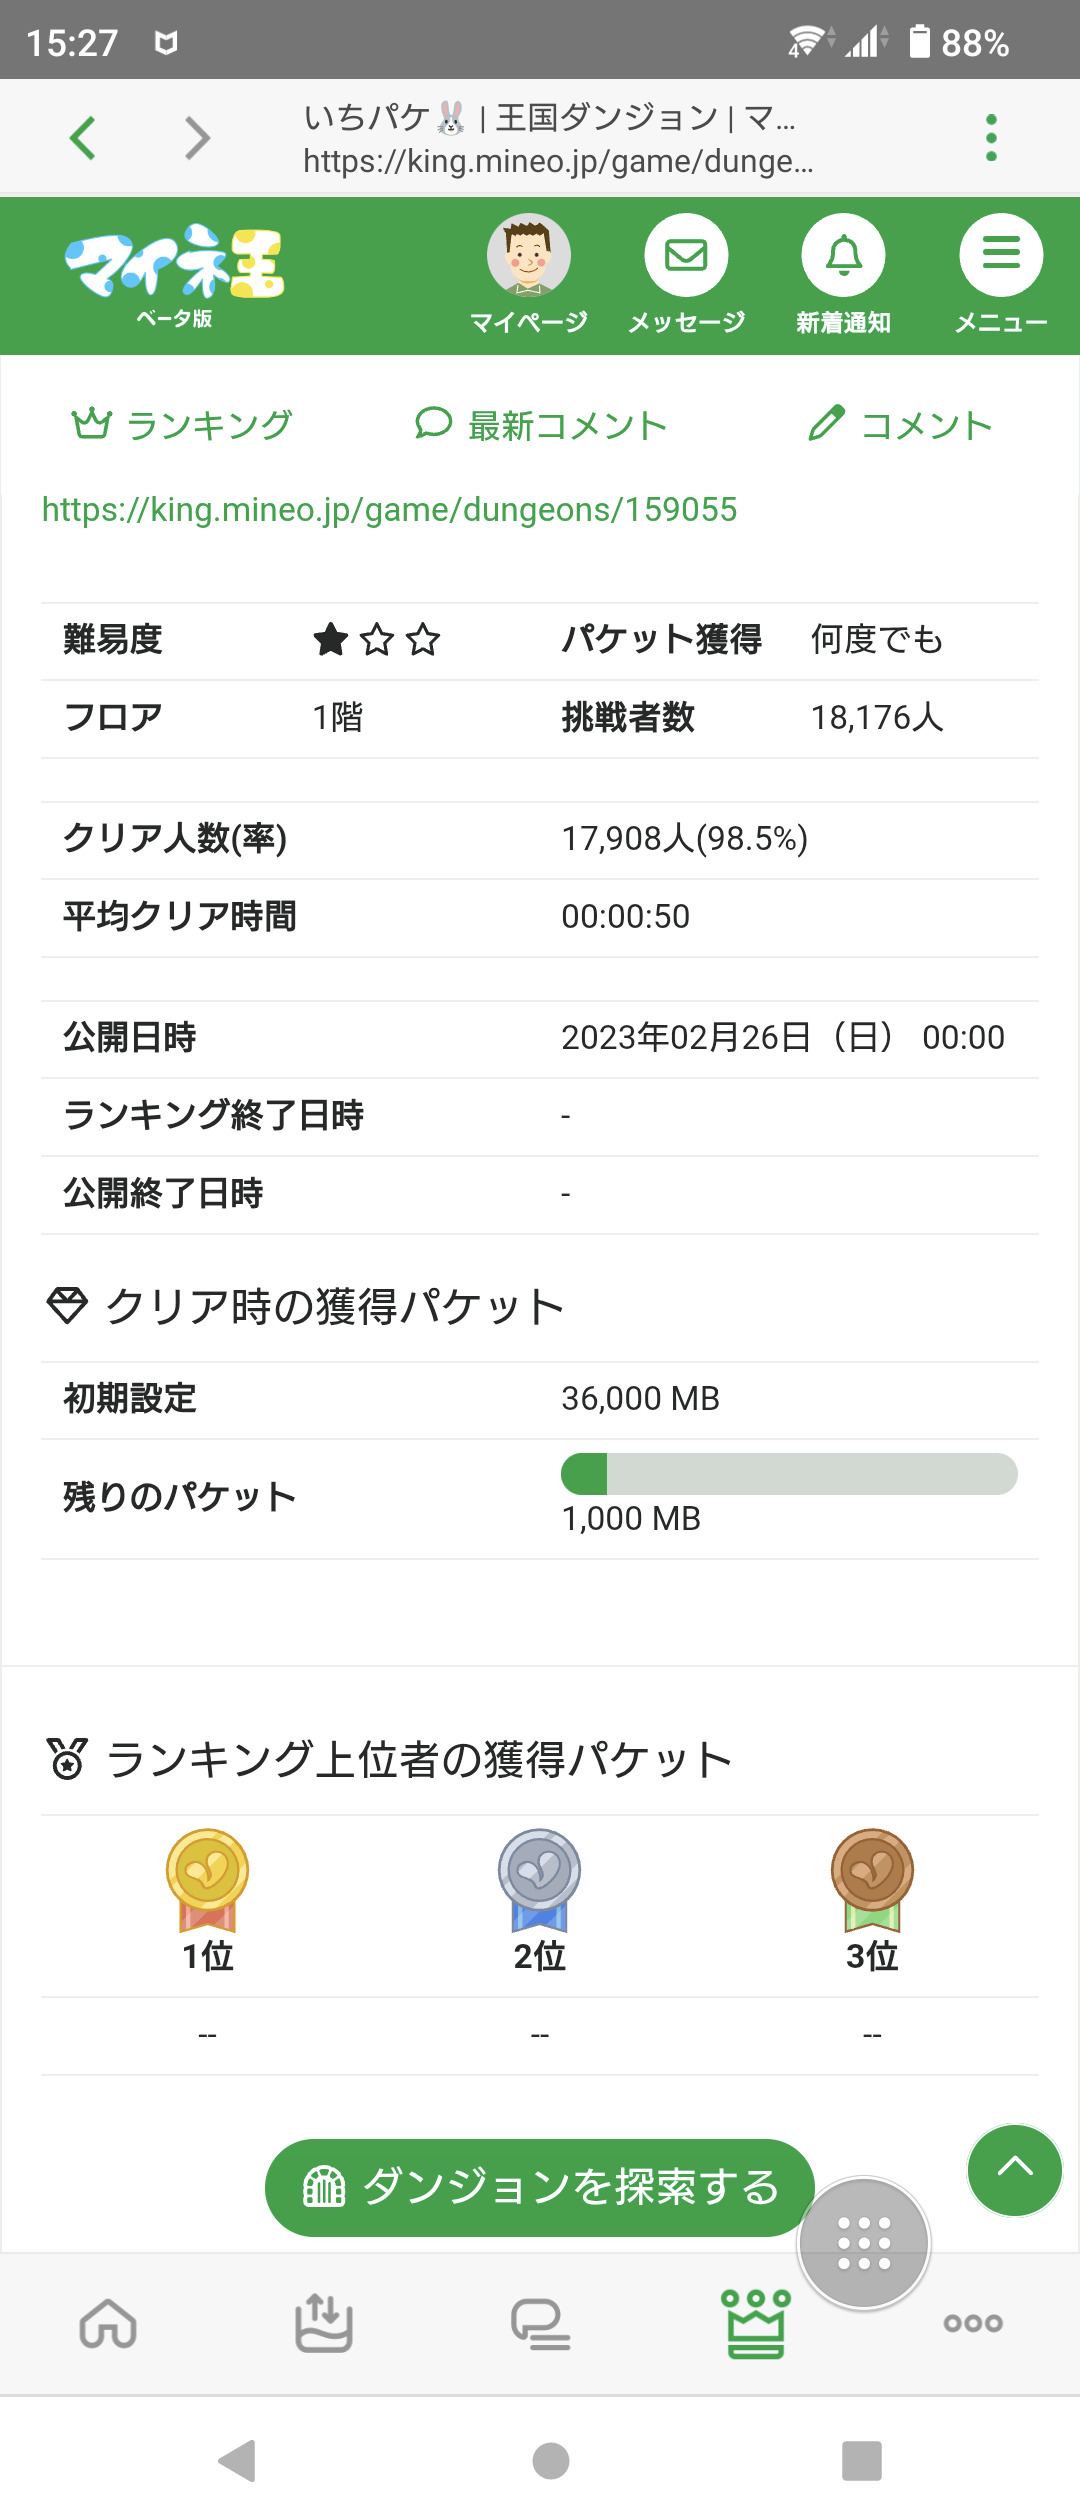Open the hamburger Menu icon
Image resolution: width=1080 pixels, height=2520 pixels.
pyautogui.click(x=1000, y=256)
